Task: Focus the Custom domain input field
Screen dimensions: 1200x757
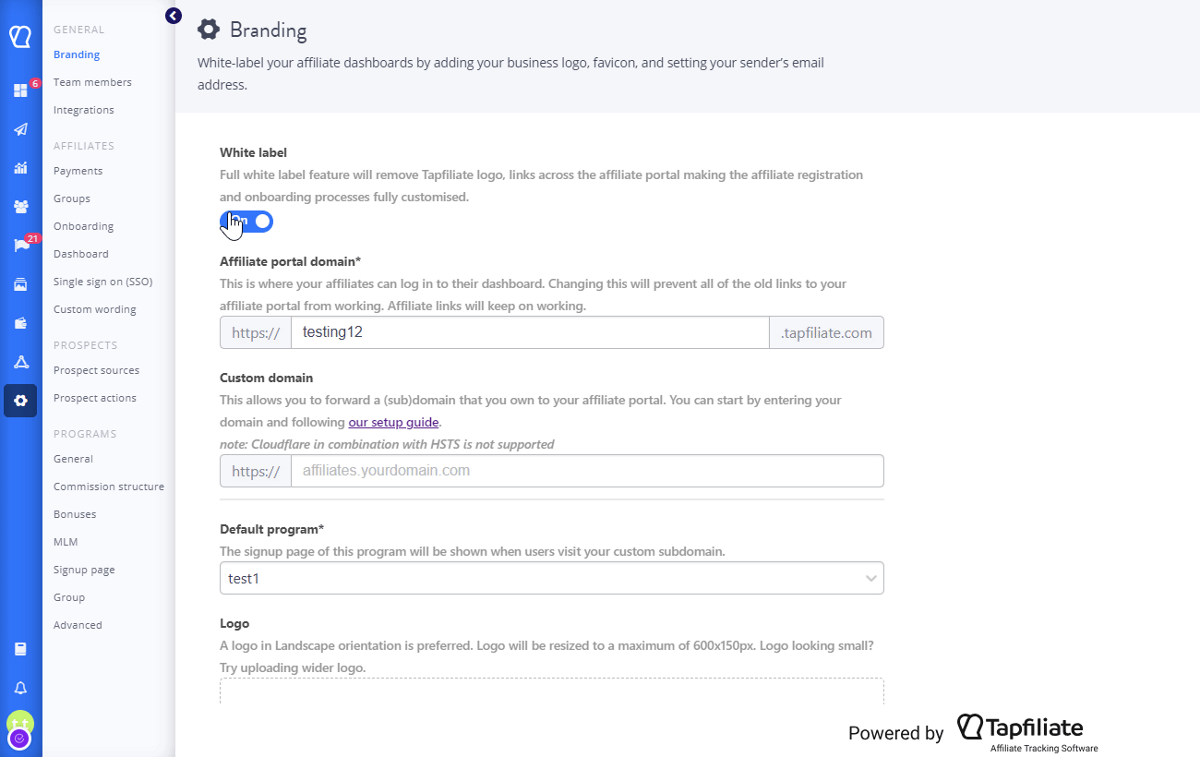Action: click(586, 471)
